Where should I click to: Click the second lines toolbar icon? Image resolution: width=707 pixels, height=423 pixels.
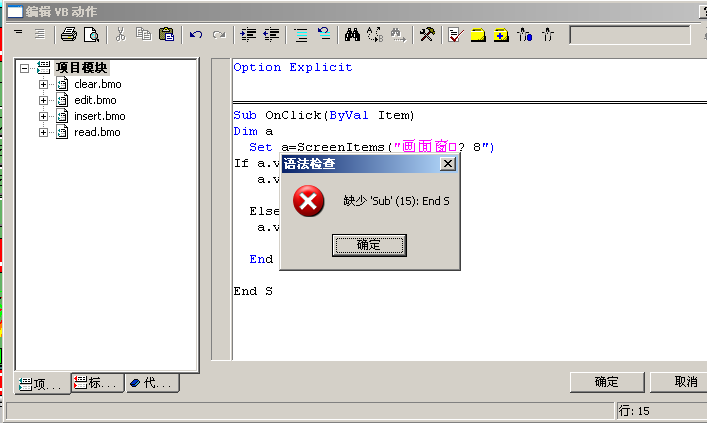point(40,34)
